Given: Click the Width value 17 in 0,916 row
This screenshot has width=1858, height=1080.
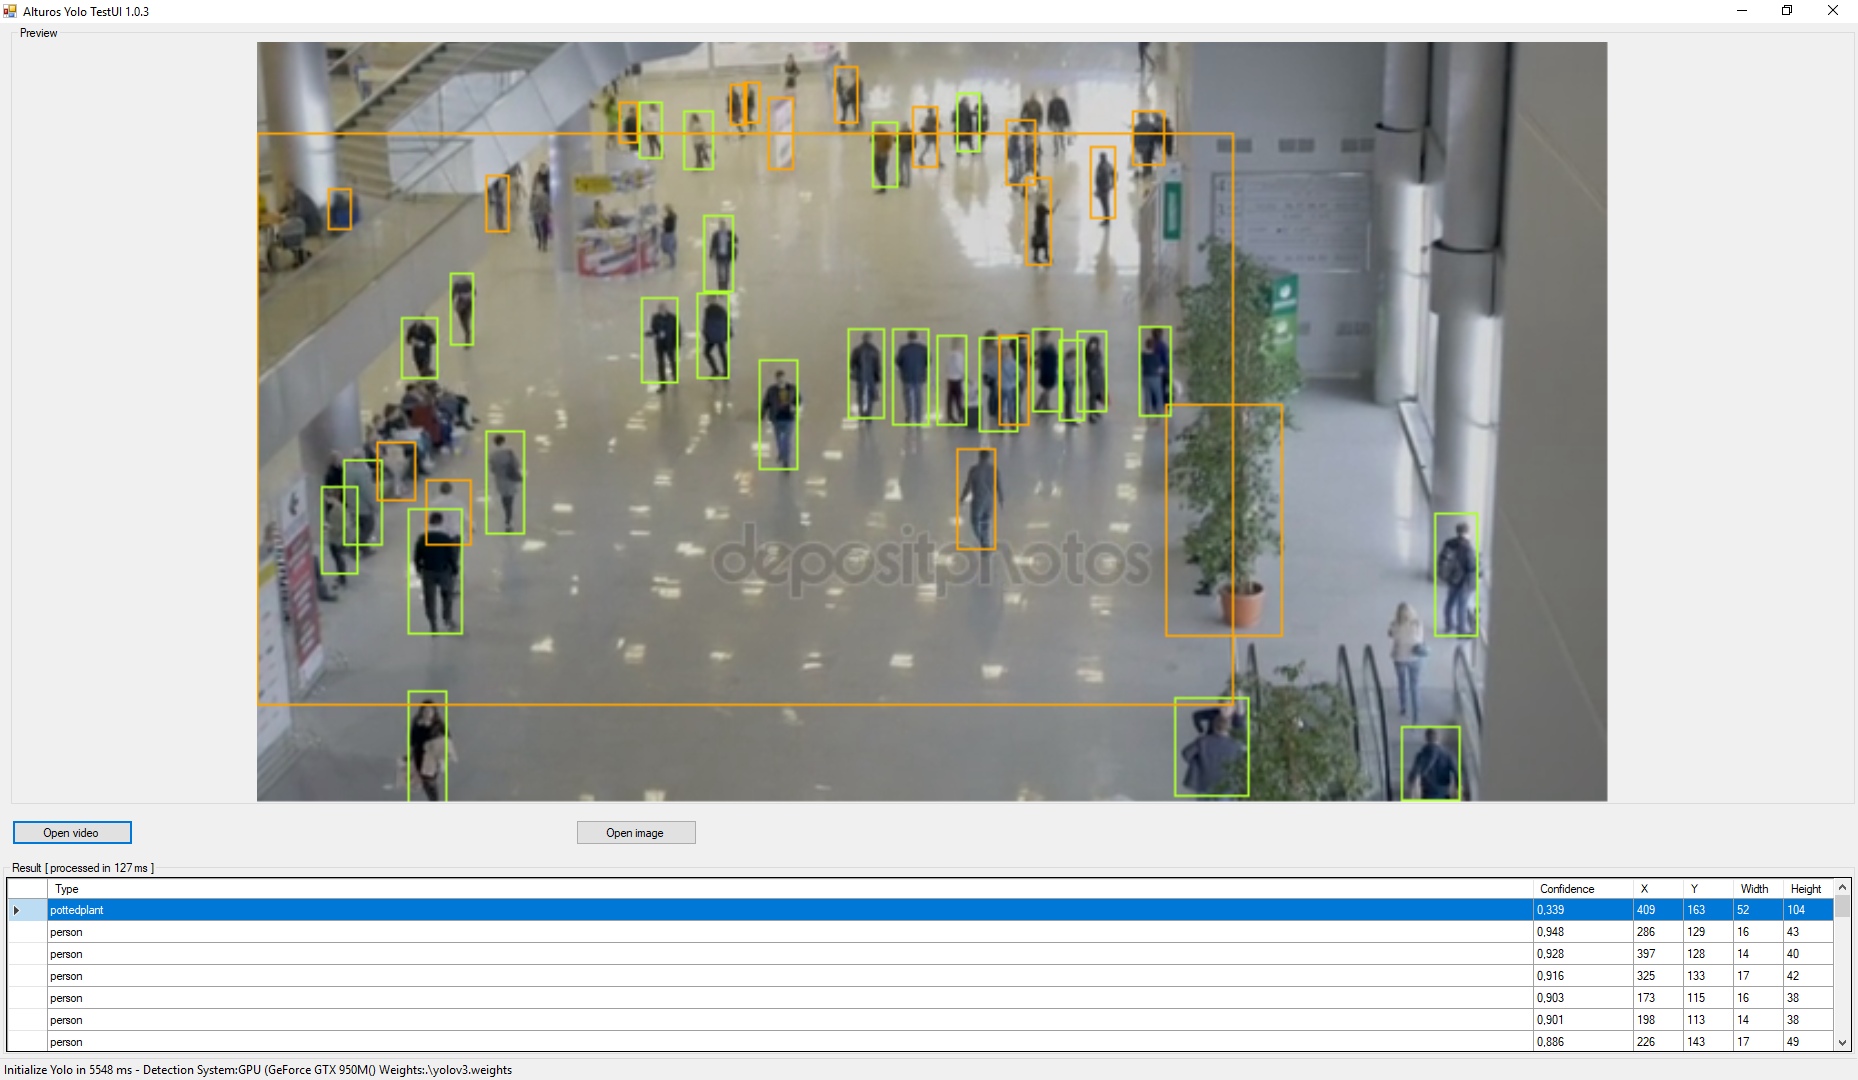Looking at the screenshot, I should click(x=1758, y=976).
